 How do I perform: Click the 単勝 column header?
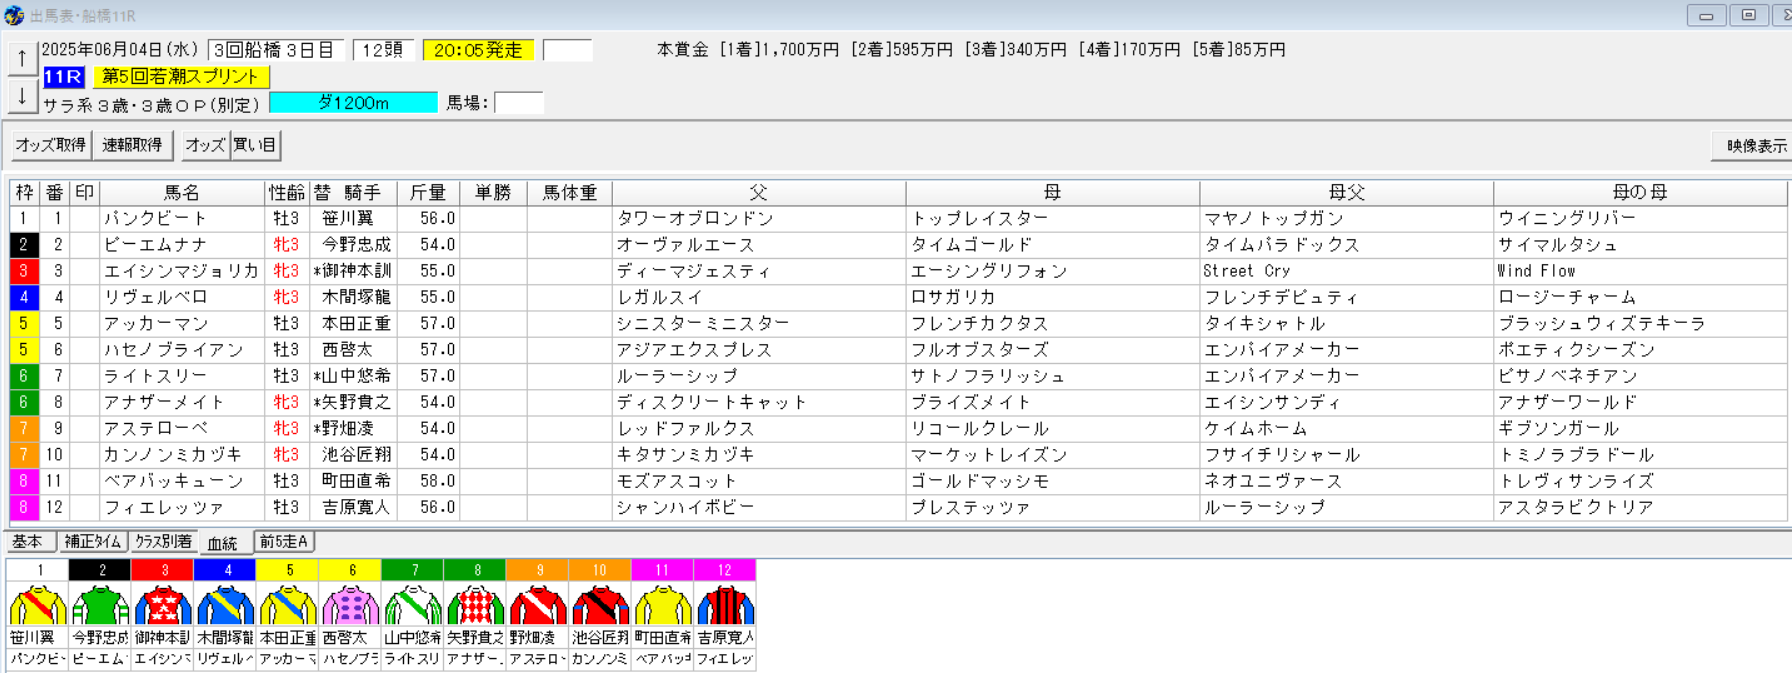click(x=493, y=193)
